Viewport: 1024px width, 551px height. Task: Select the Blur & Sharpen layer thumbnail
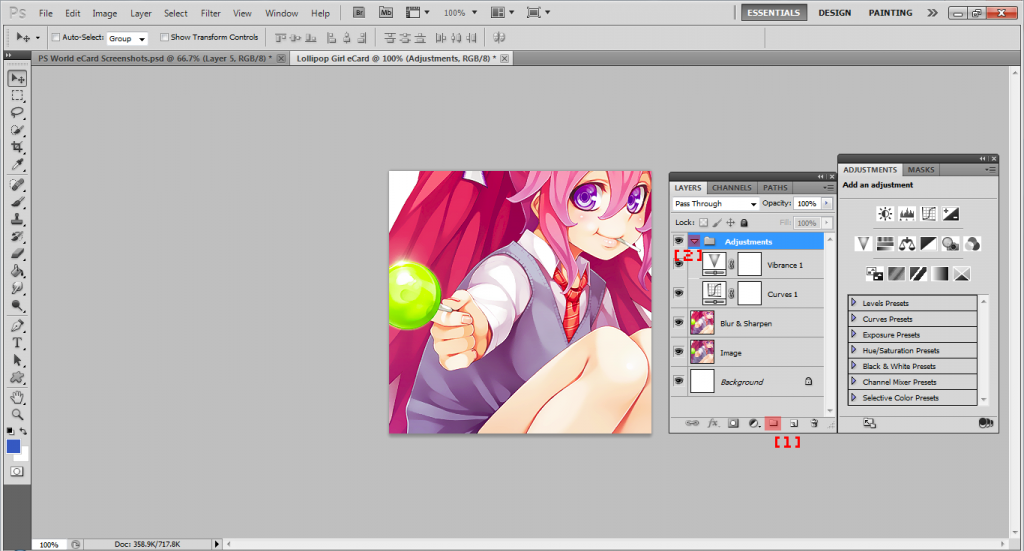702,323
